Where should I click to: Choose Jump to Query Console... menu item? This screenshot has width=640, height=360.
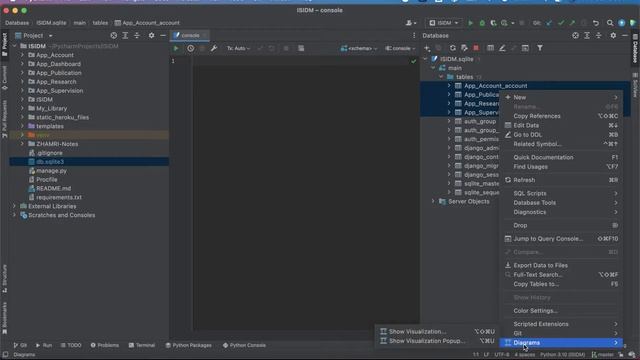click(562, 239)
